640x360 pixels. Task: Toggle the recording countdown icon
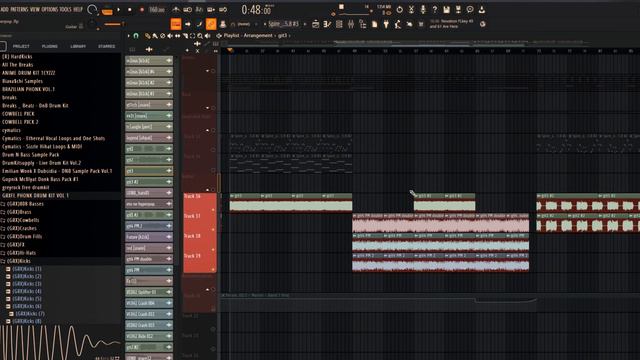199,9
